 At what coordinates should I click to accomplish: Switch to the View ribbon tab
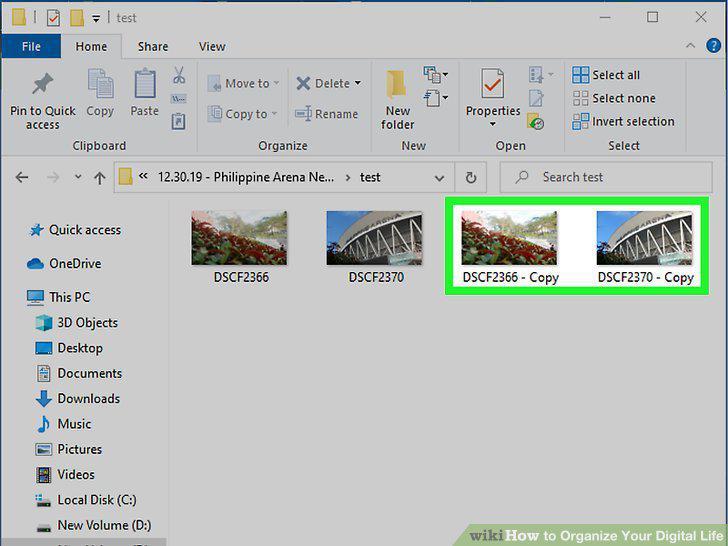(x=212, y=46)
